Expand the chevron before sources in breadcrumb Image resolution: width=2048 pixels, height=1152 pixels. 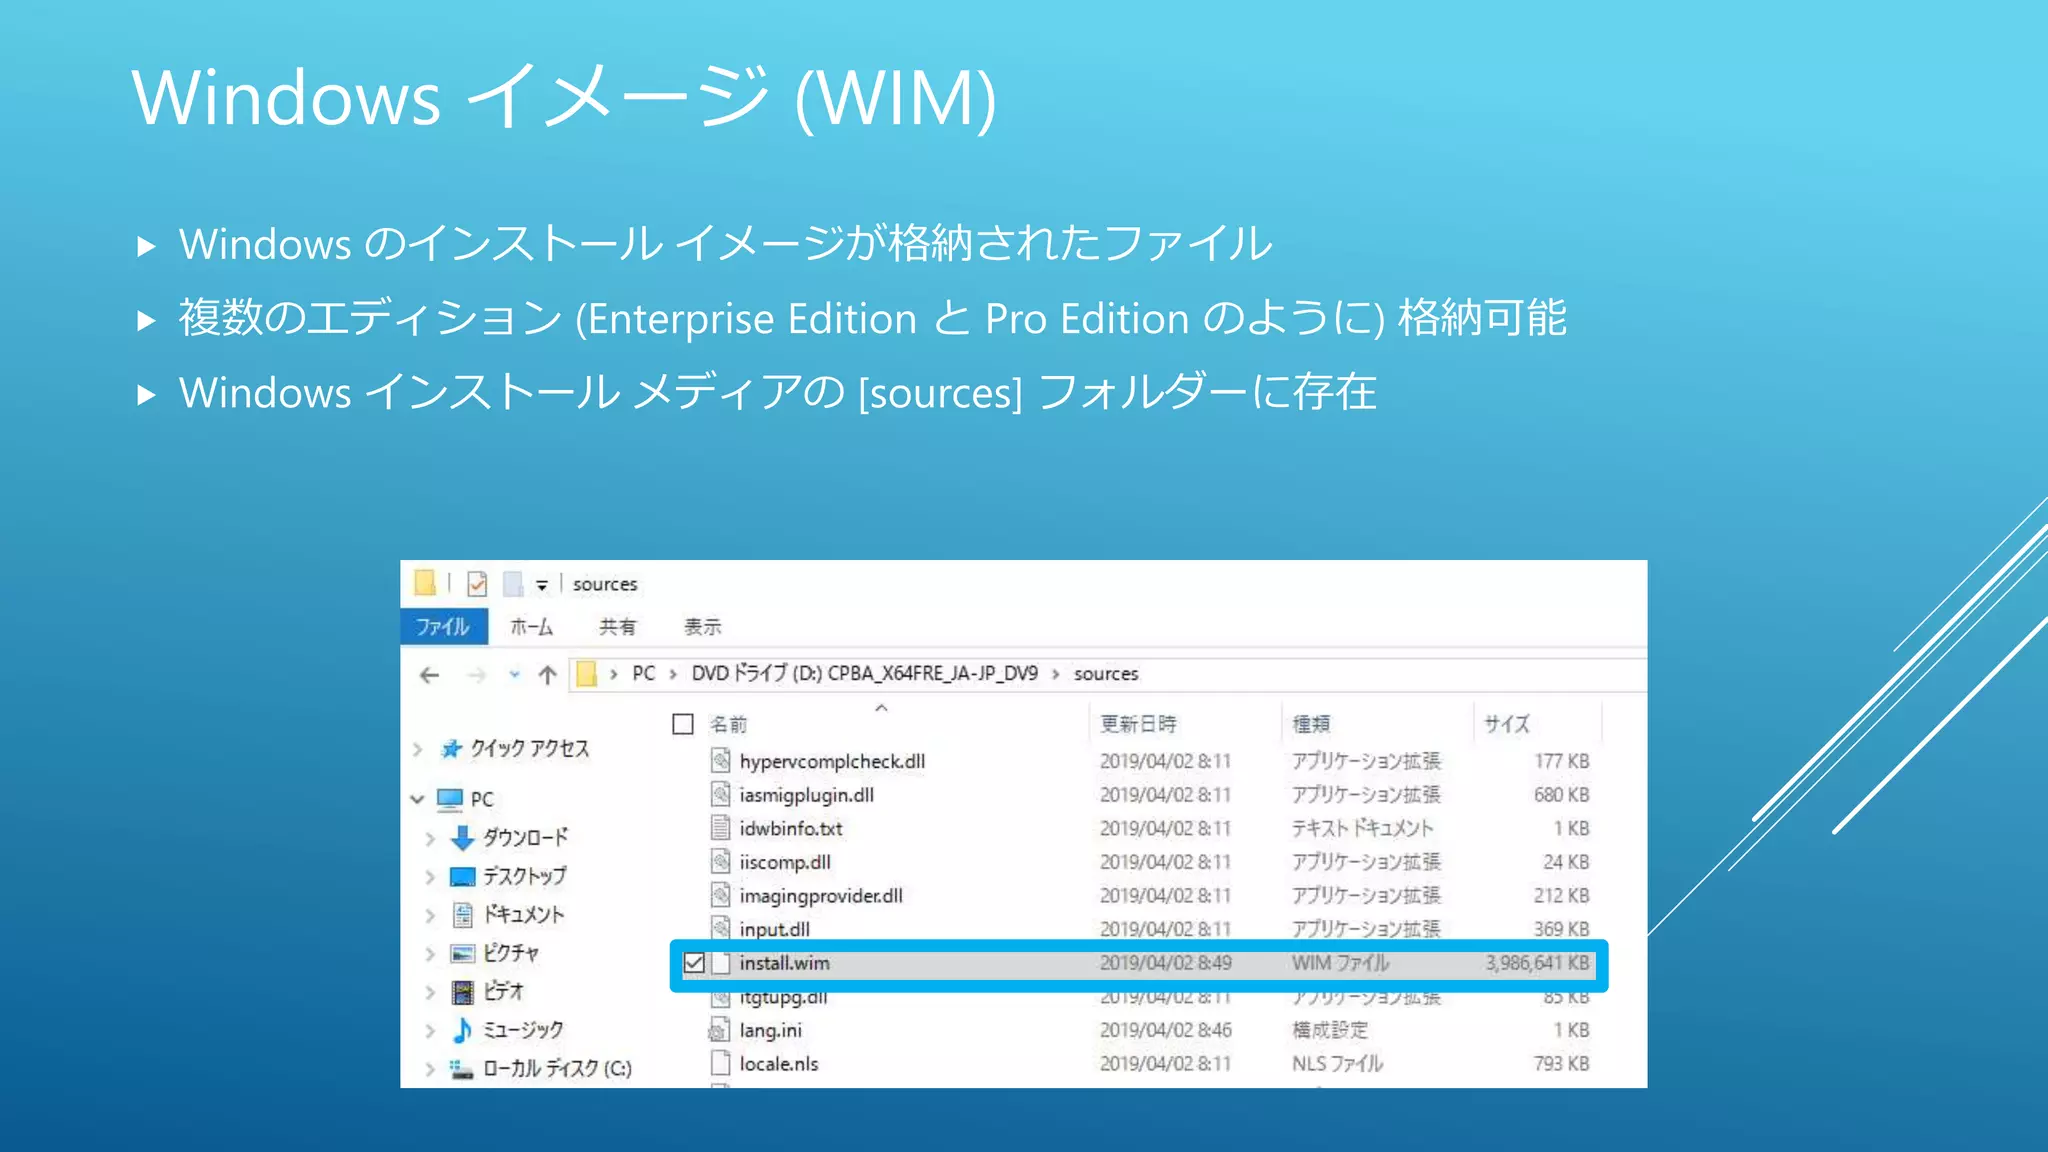click(x=1055, y=675)
